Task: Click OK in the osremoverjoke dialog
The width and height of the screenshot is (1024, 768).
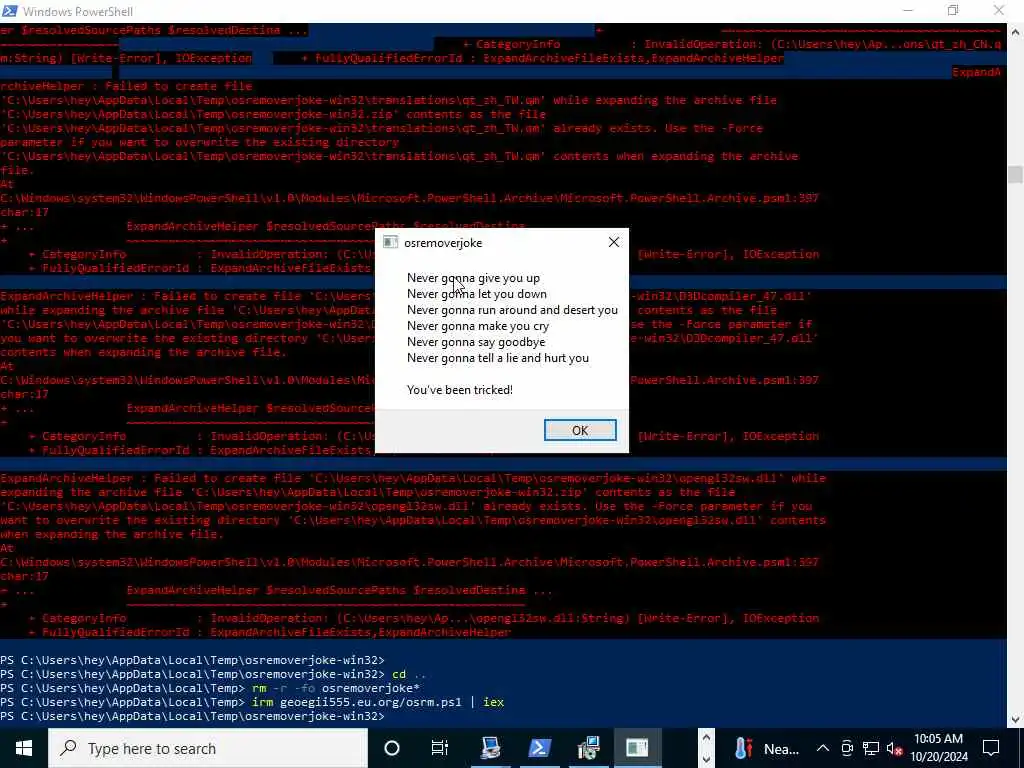Action: coord(580,430)
